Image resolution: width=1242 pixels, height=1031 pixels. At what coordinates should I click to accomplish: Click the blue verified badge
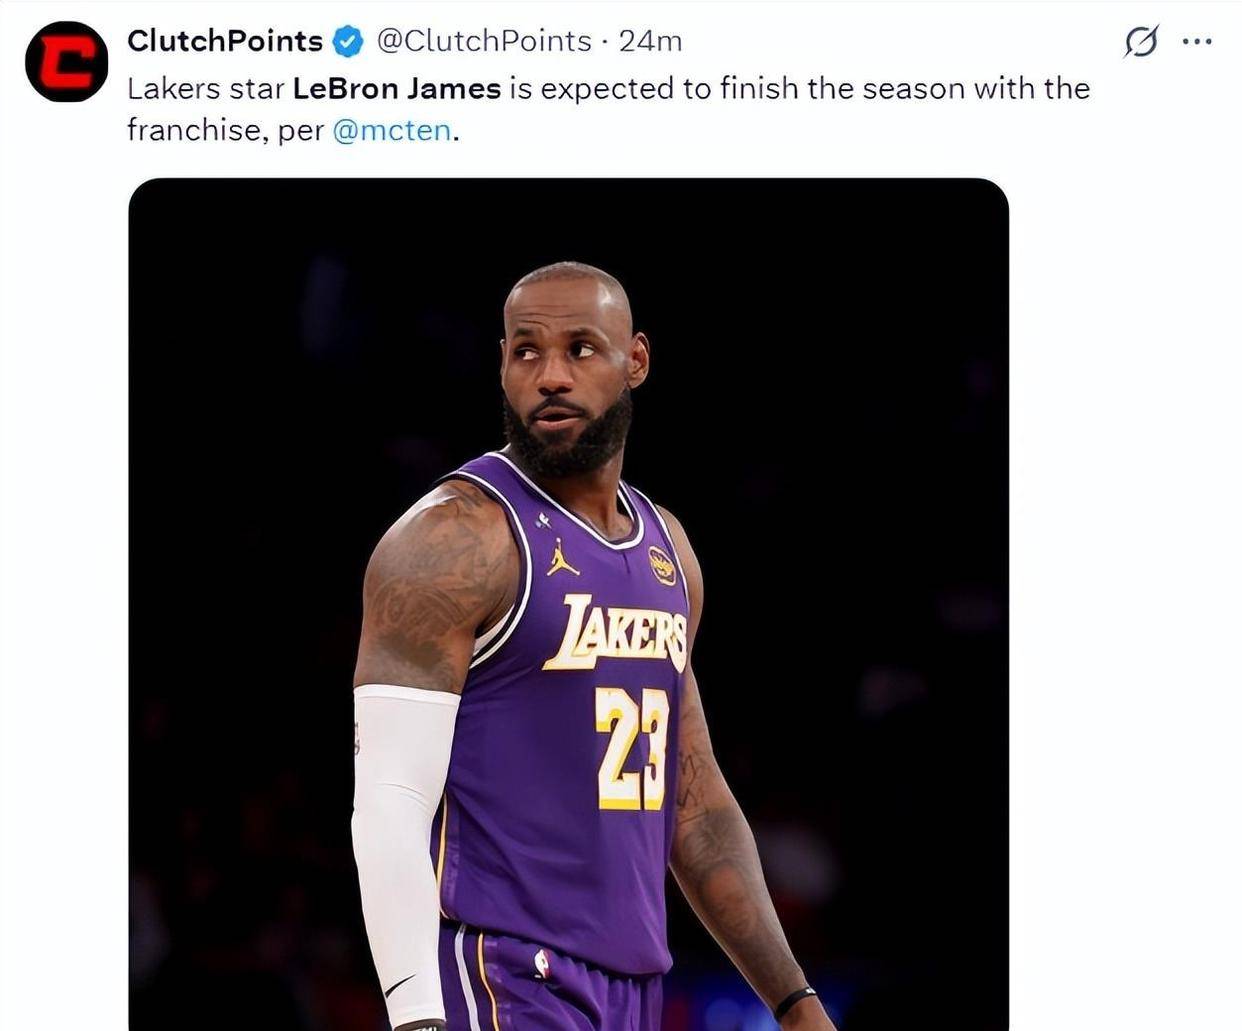[x=347, y=41]
